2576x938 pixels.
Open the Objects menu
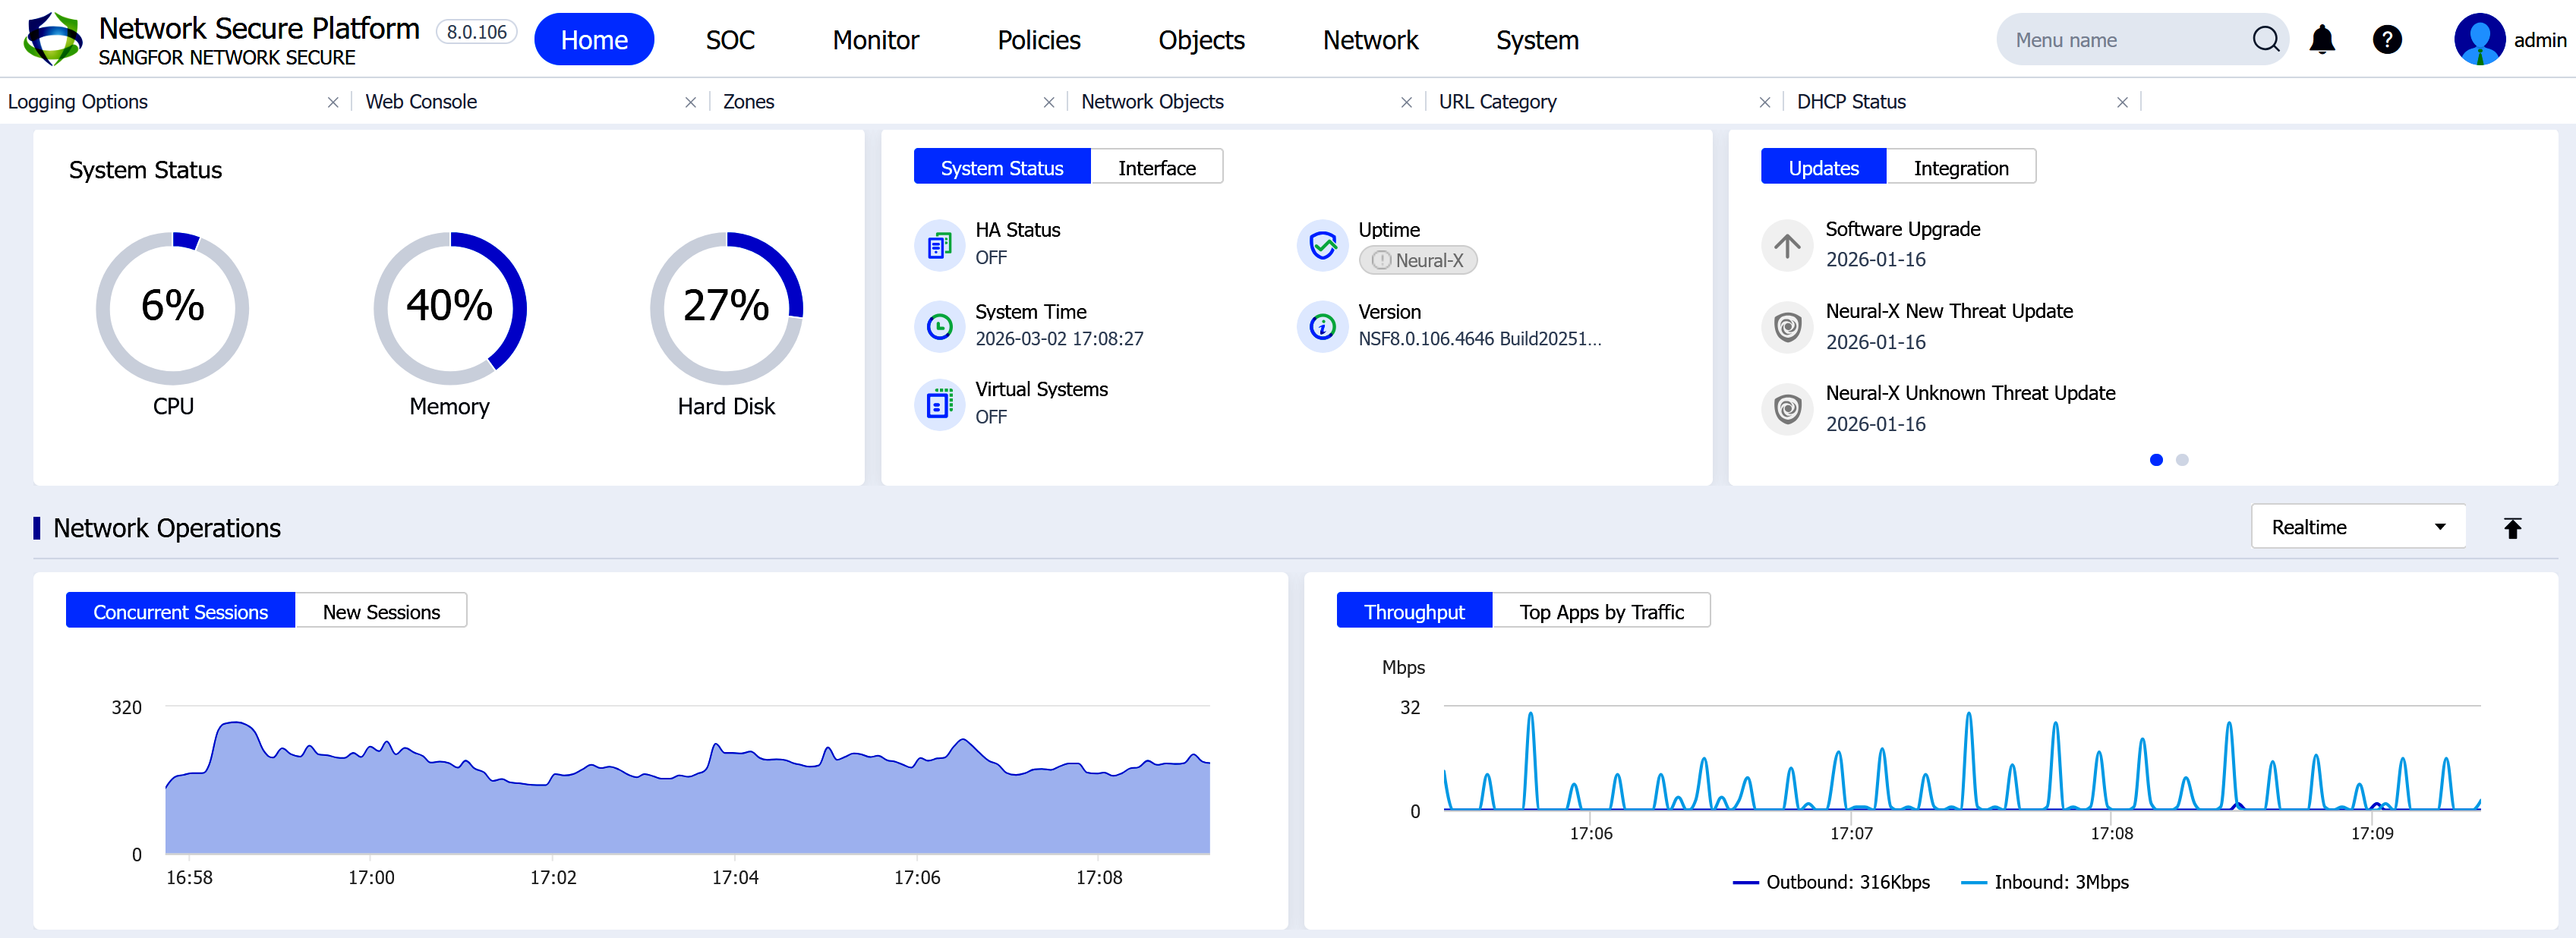point(1201,40)
